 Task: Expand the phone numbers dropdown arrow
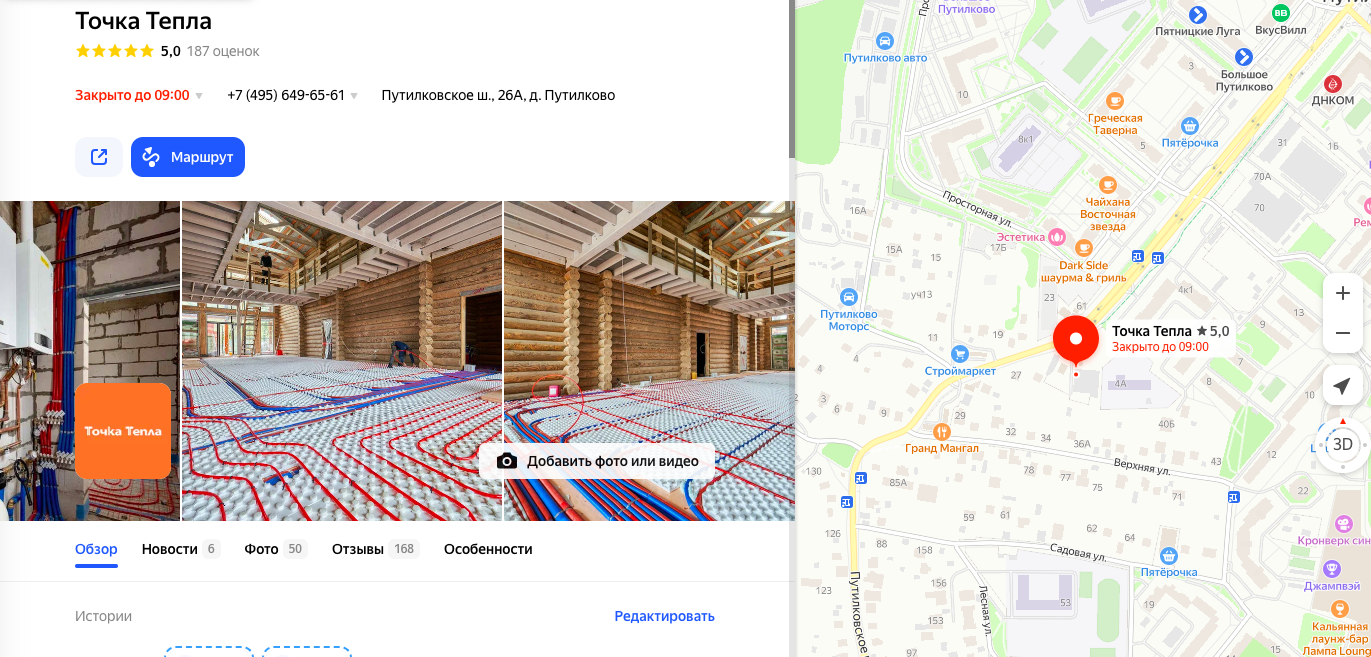355,96
